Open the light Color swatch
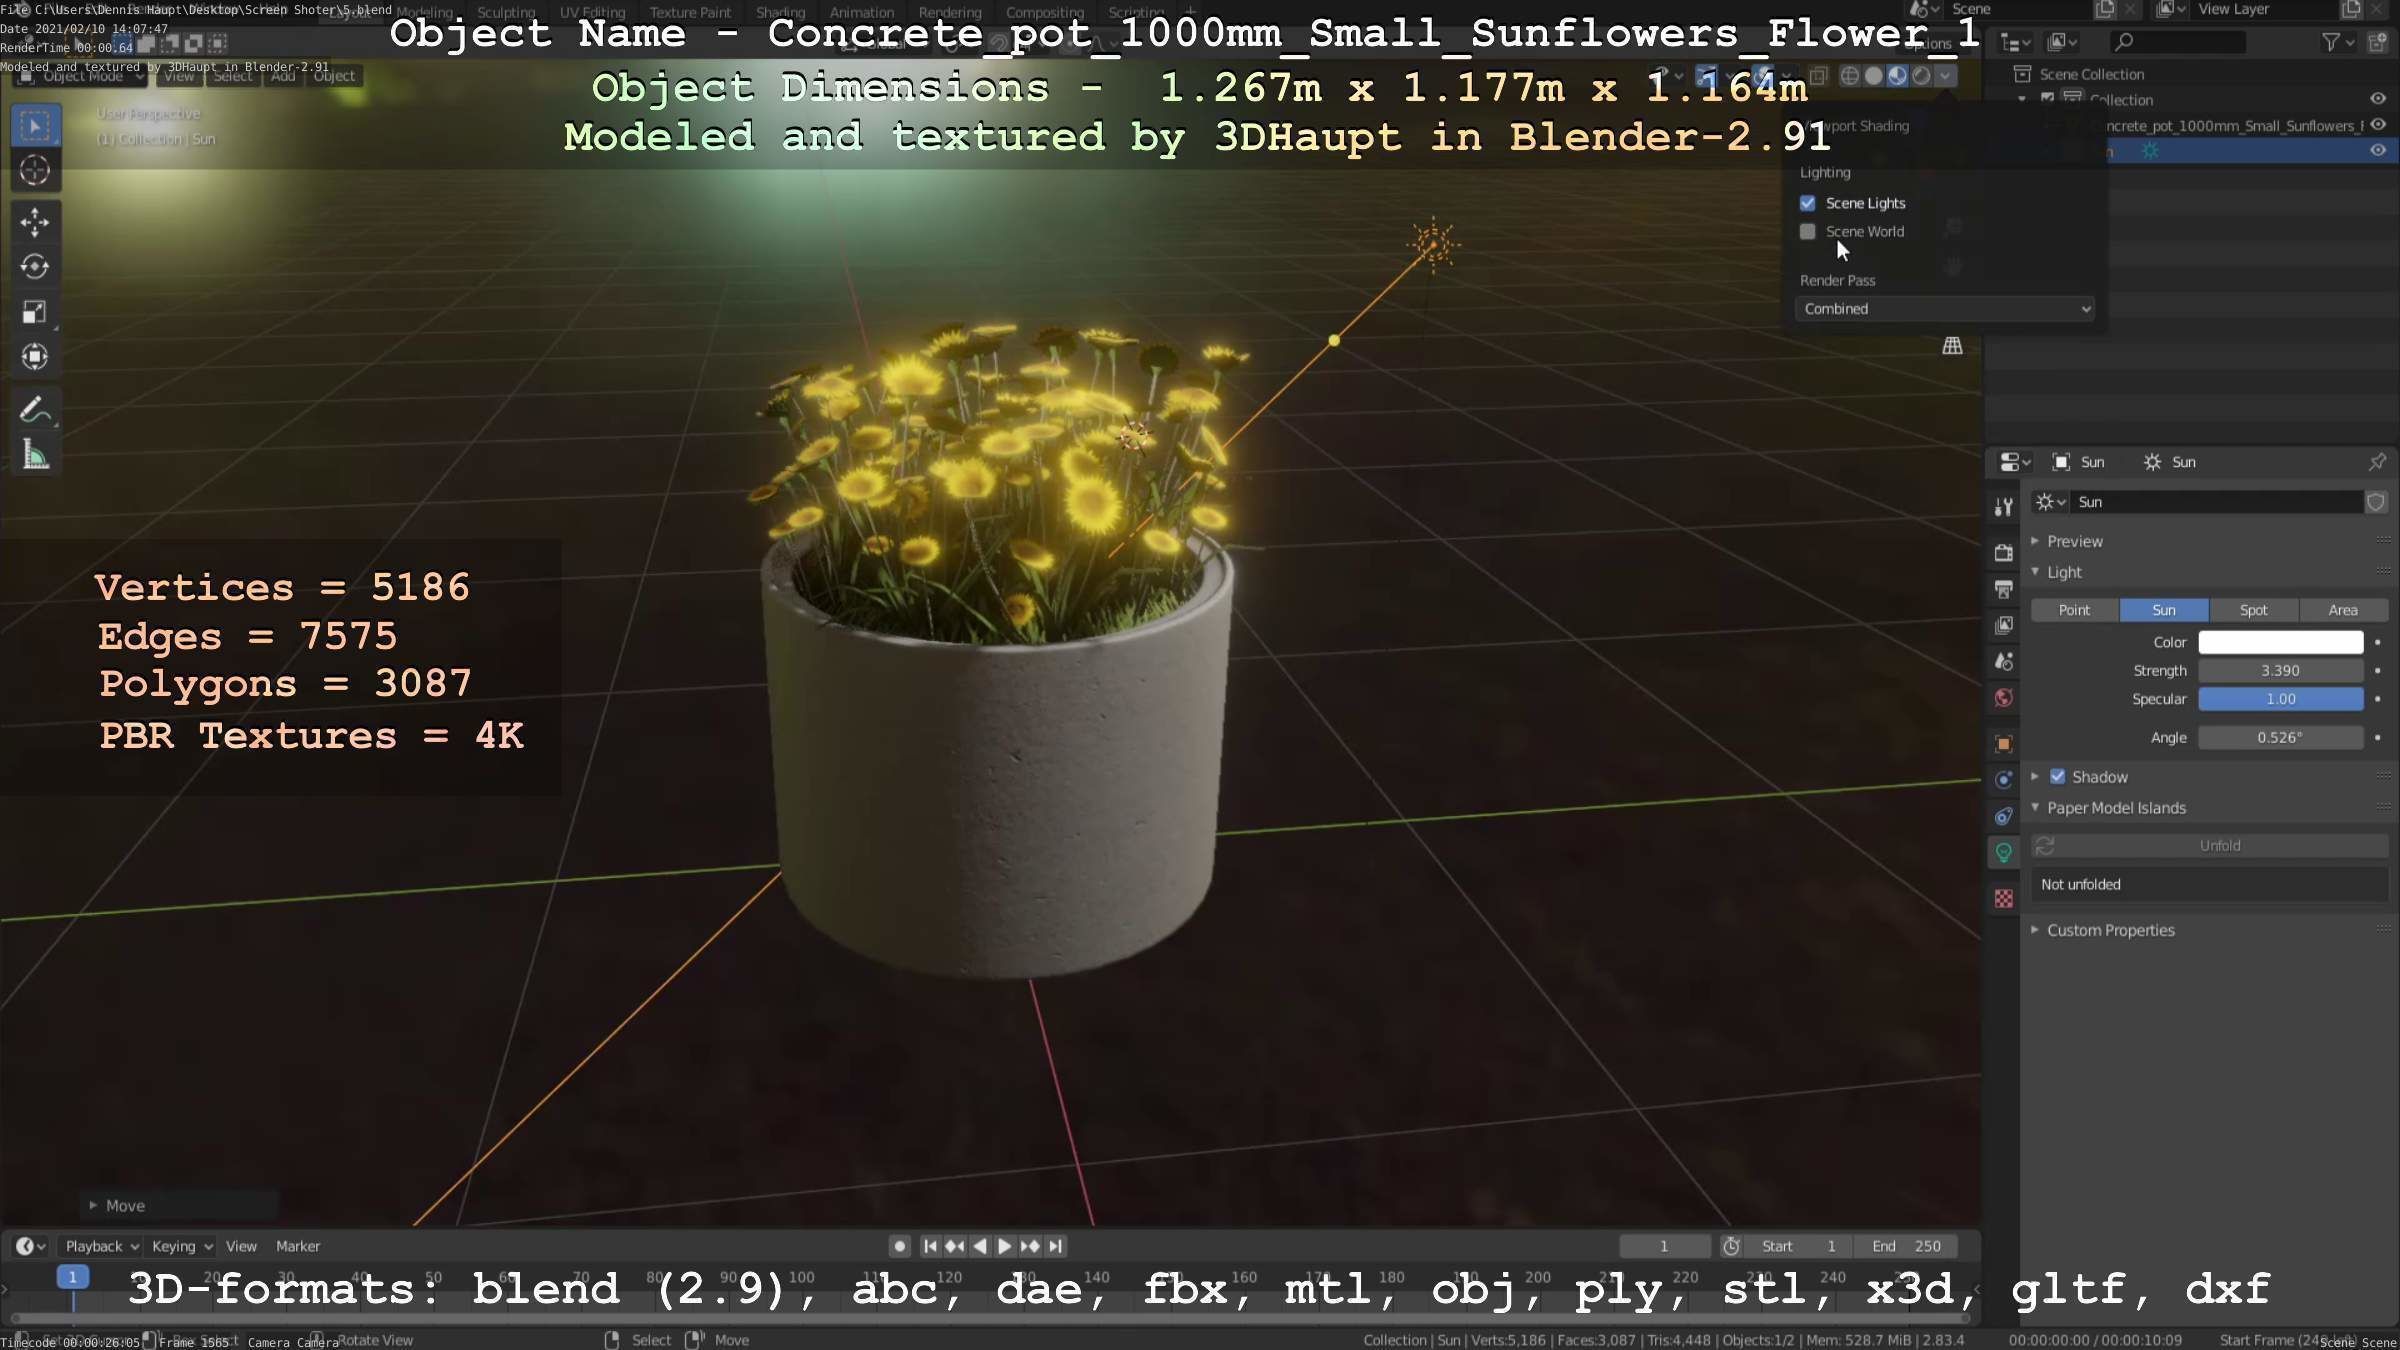The image size is (2400, 1350). click(2281, 642)
